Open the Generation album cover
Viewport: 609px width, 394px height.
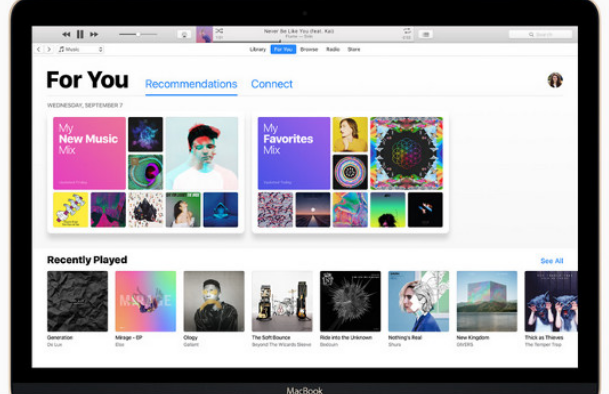tap(78, 301)
